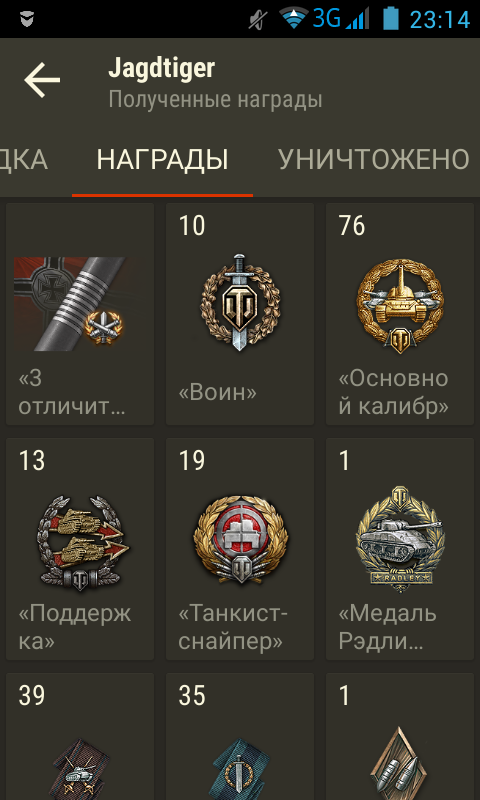Switch to the УНИЧТОЖЕНО tab
This screenshot has height=800, width=480.
click(x=373, y=160)
